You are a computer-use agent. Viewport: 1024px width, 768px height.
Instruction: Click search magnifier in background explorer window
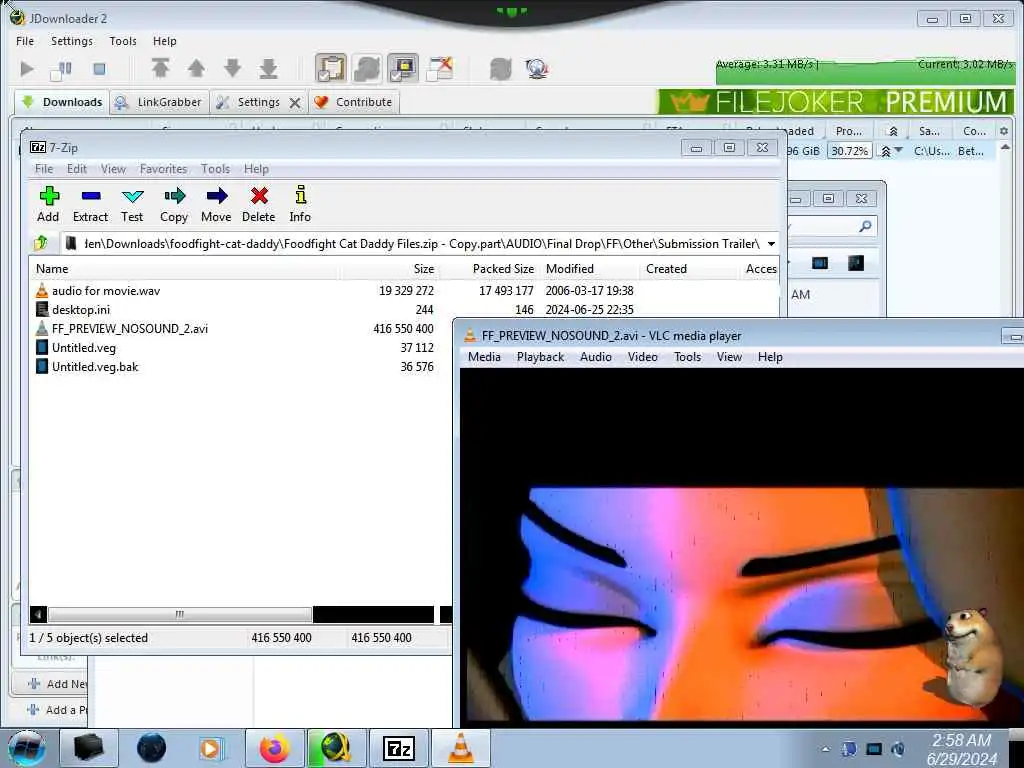pos(865,227)
